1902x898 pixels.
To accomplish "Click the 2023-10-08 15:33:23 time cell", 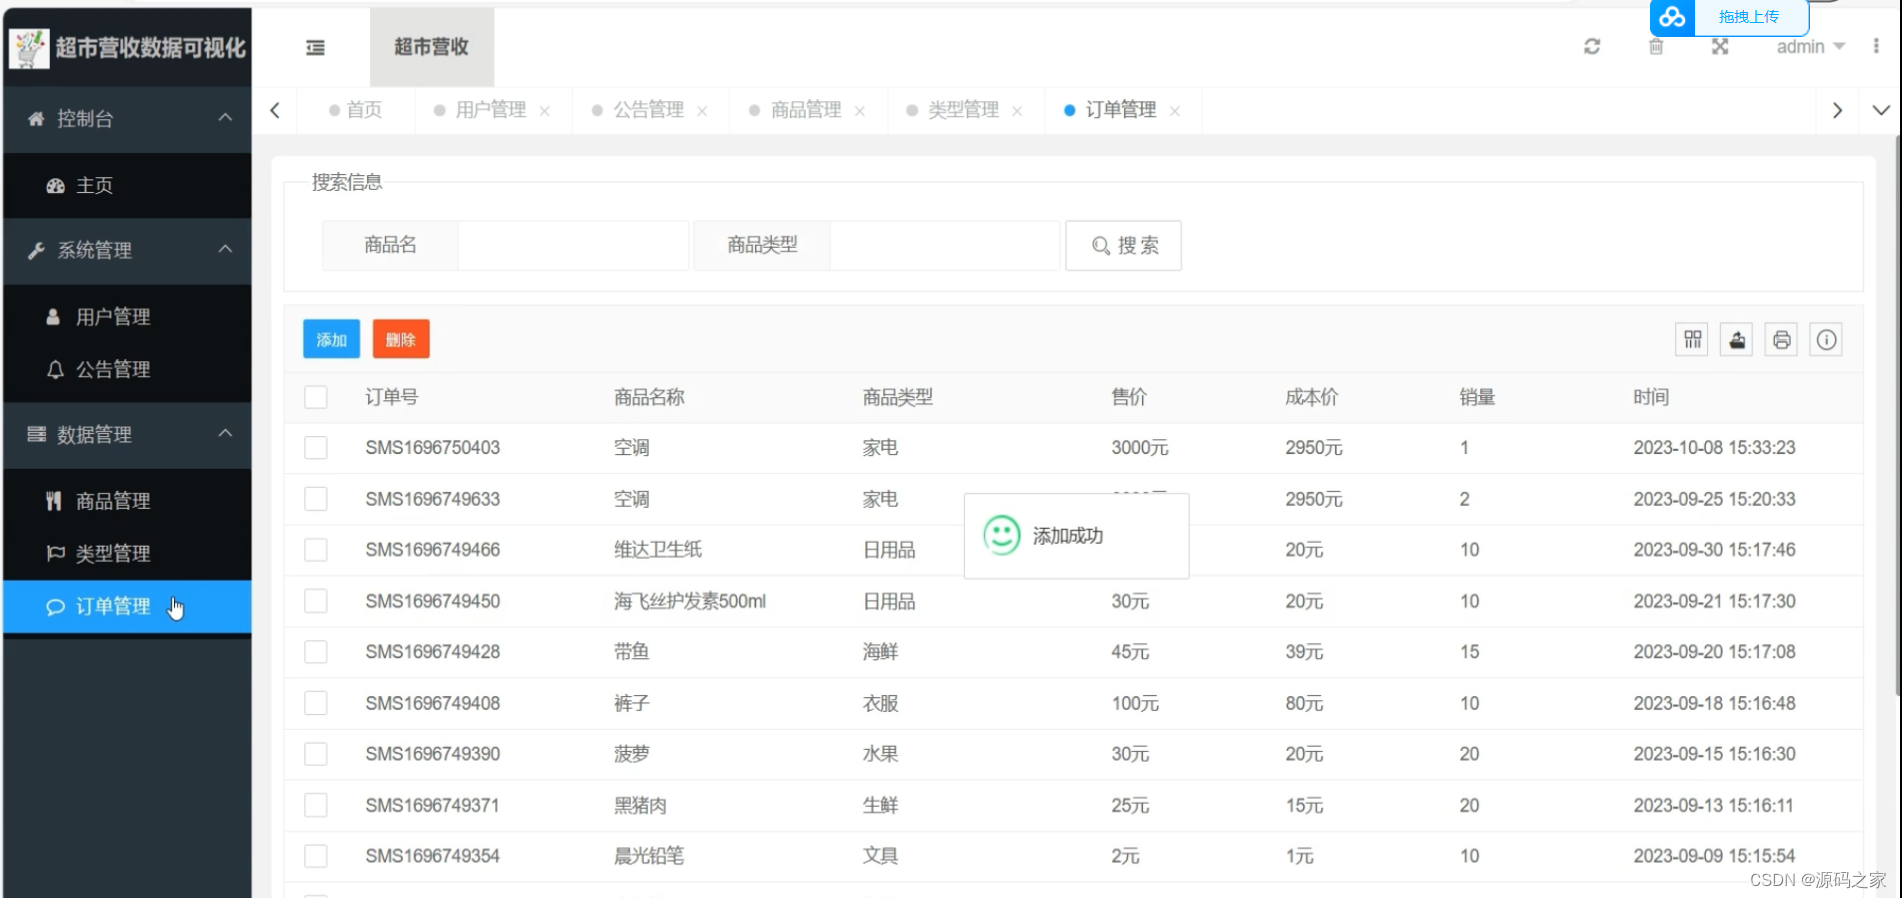I will pos(1714,448).
